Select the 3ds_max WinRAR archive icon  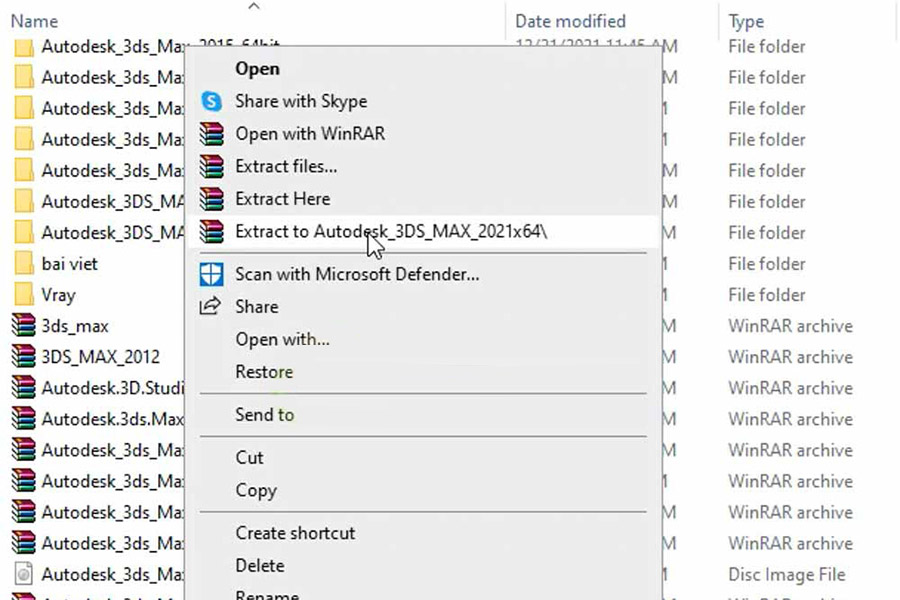coord(24,326)
